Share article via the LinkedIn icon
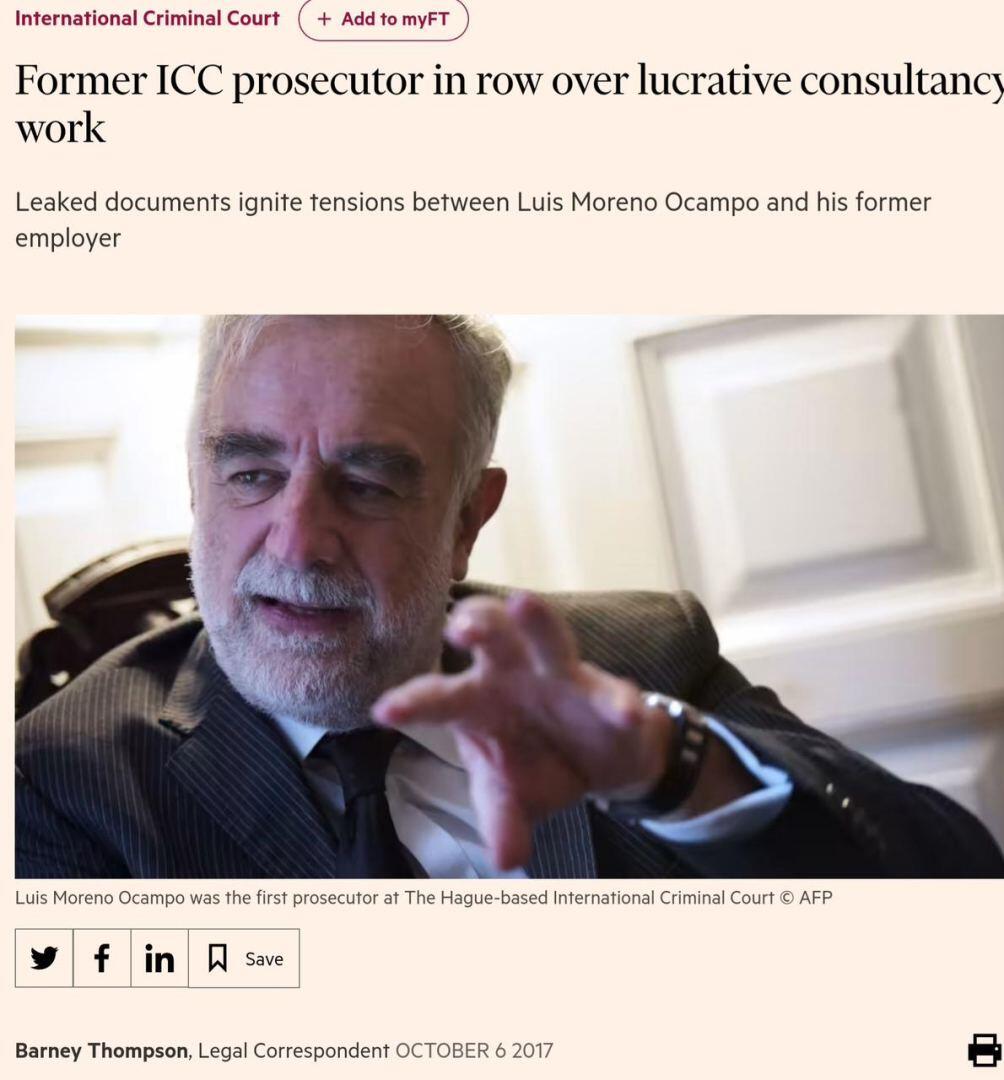The width and height of the screenshot is (1004, 1080). pos(159,958)
